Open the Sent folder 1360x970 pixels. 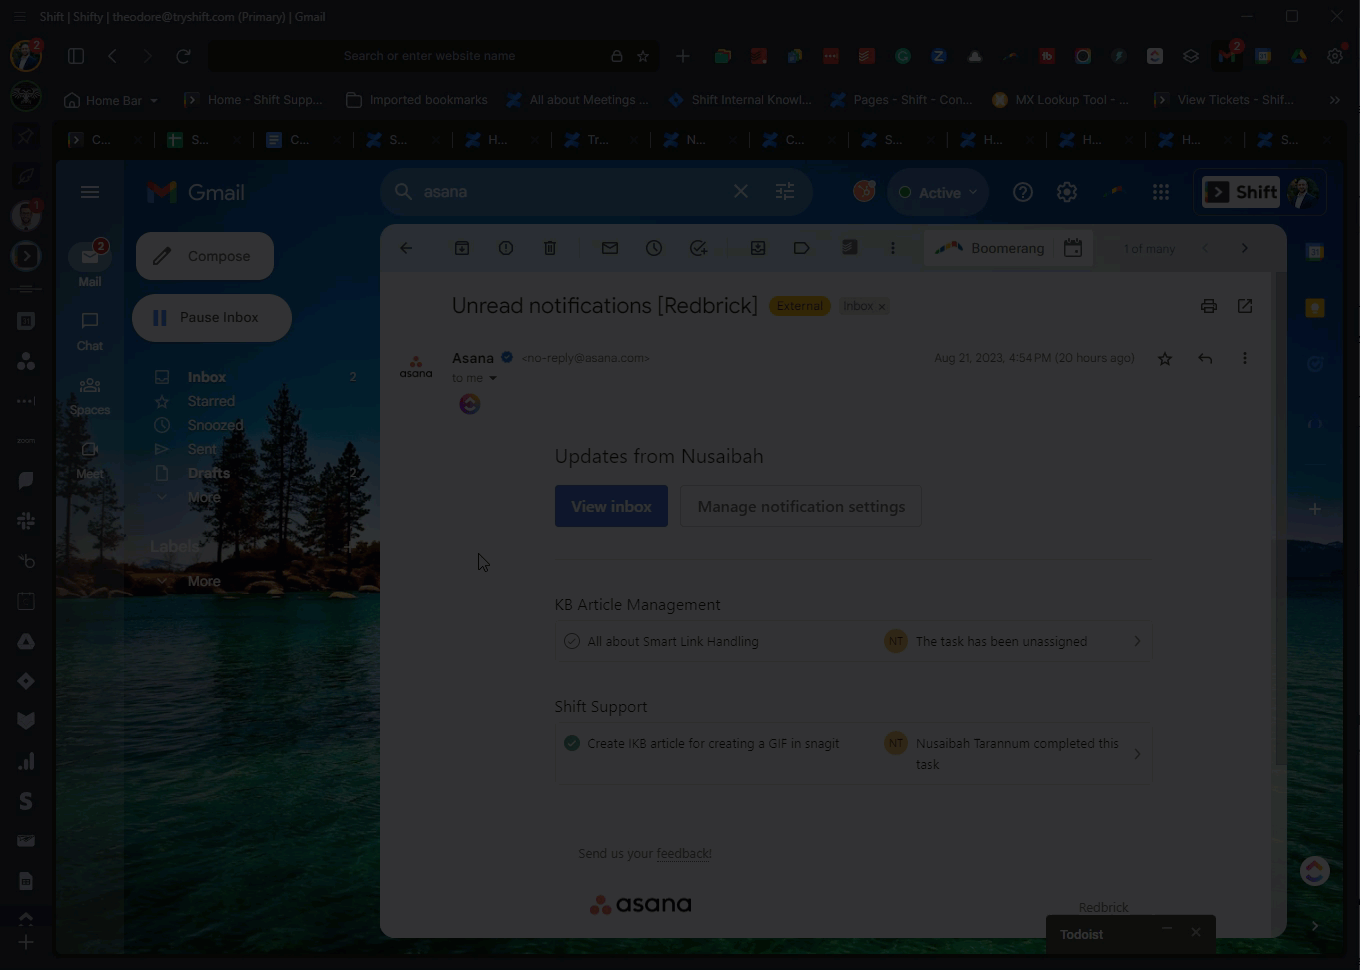coord(202,449)
